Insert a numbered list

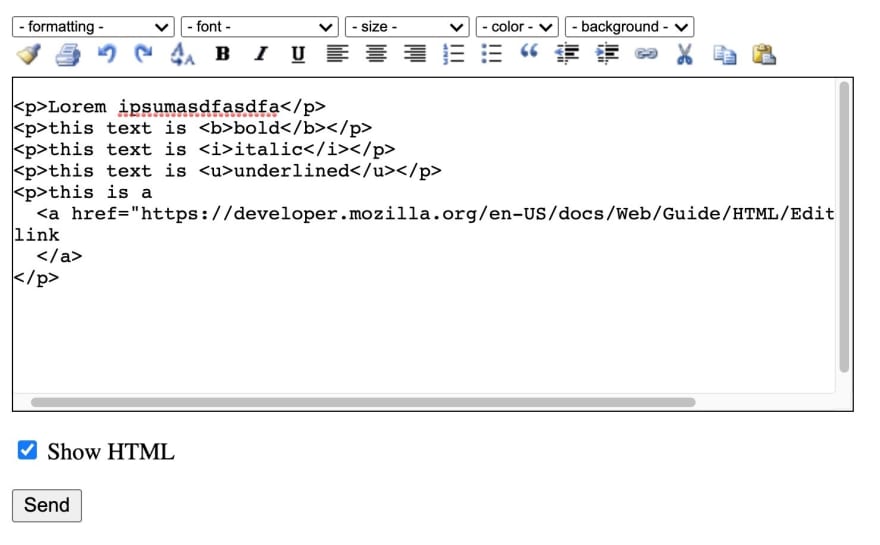453,54
